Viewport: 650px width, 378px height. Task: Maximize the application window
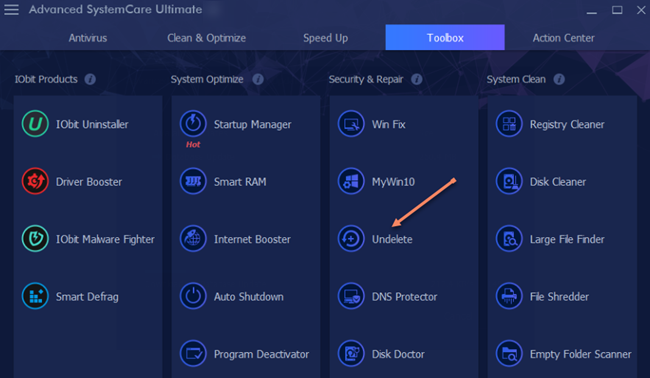pyautogui.click(x=617, y=10)
